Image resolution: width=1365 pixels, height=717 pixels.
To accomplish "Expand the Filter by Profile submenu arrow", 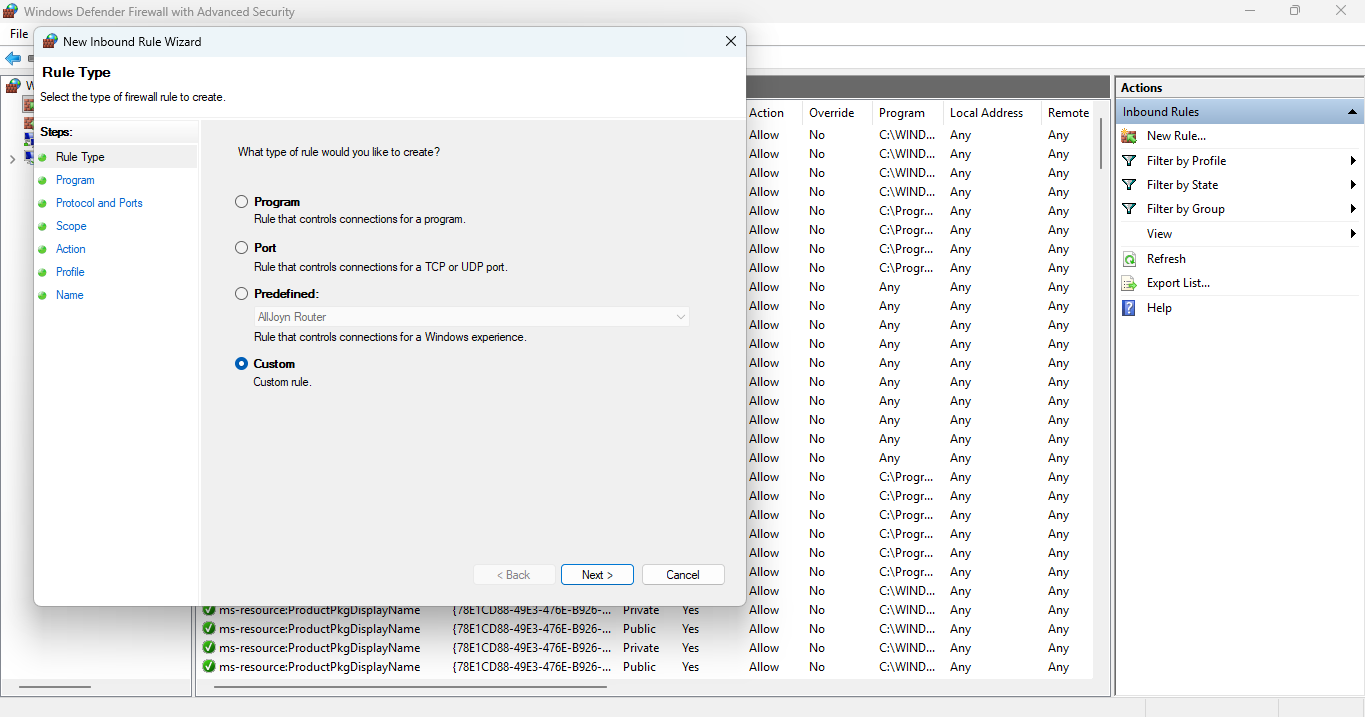I will tap(1353, 160).
